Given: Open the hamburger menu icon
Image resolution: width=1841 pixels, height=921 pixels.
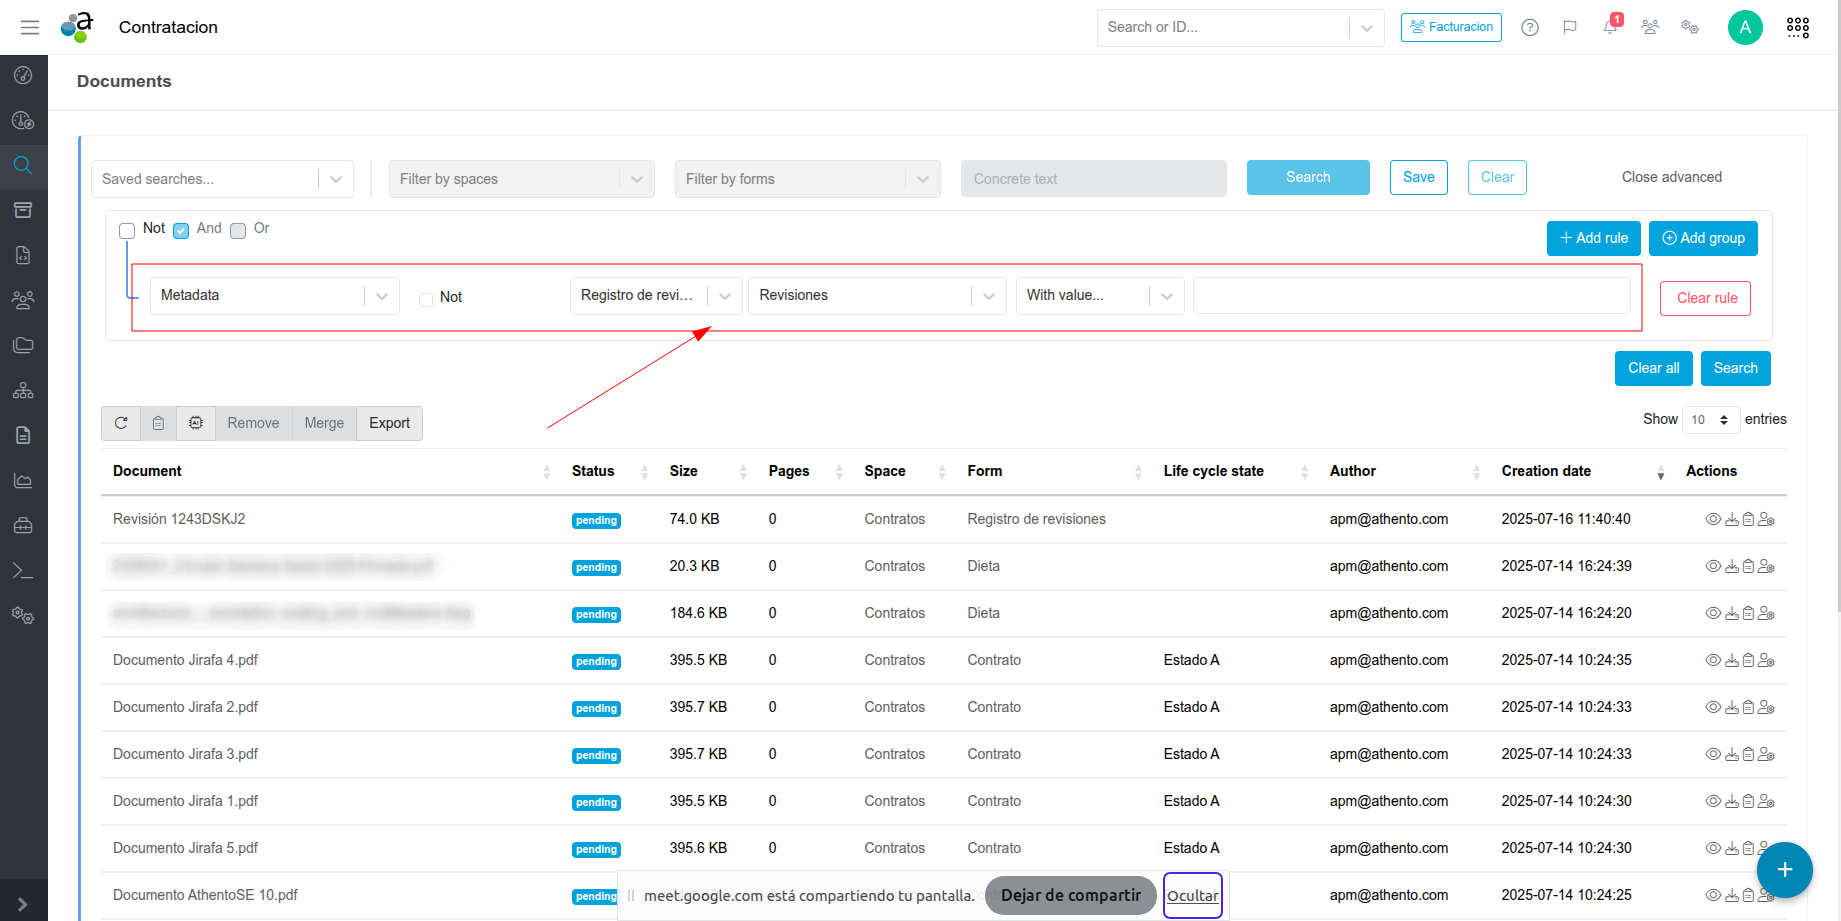Looking at the screenshot, I should (x=30, y=27).
